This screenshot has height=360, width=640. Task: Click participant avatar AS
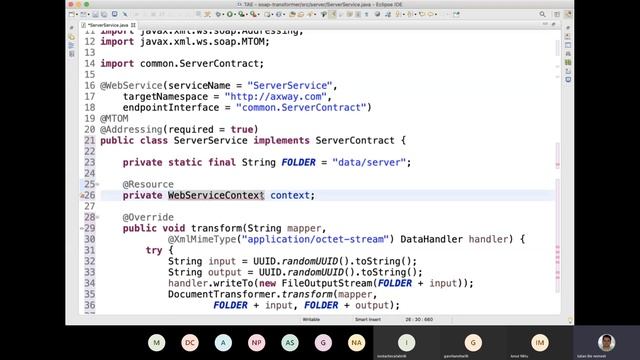[x=290, y=343]
